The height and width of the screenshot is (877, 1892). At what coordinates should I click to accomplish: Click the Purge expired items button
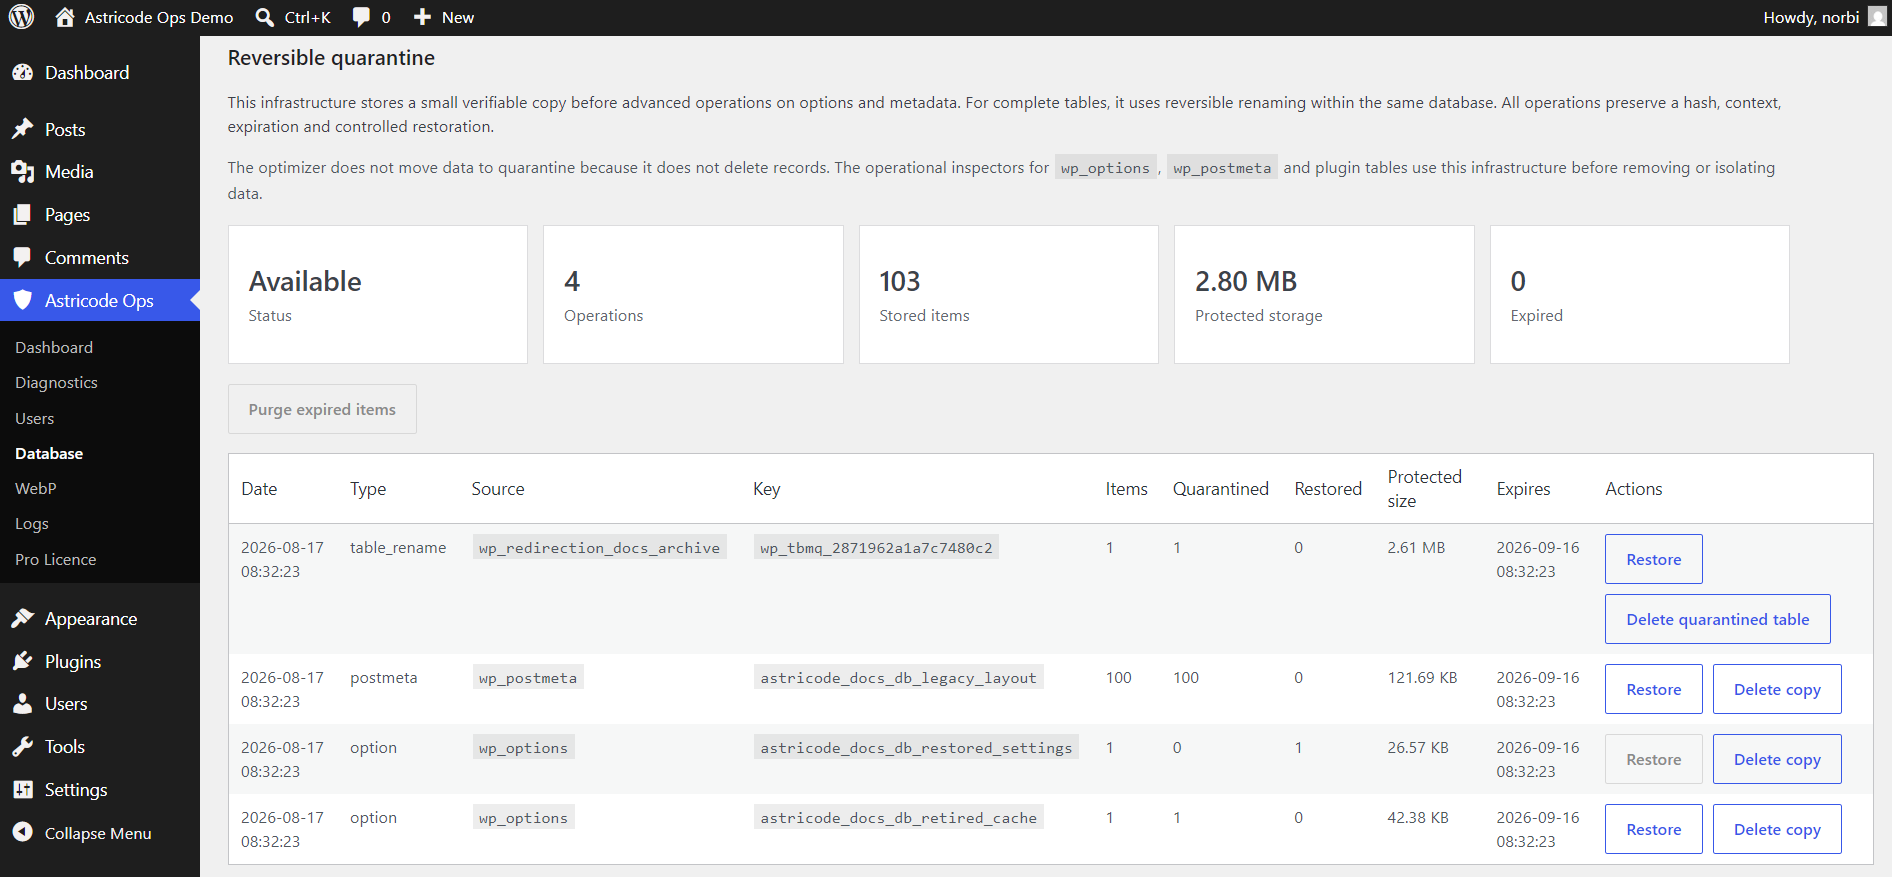click(322, 409)
